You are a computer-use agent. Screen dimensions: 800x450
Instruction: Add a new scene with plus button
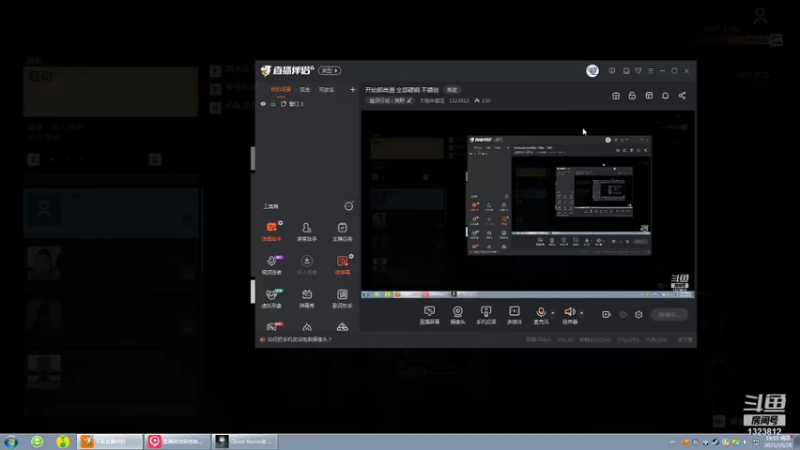pos(352,90)
